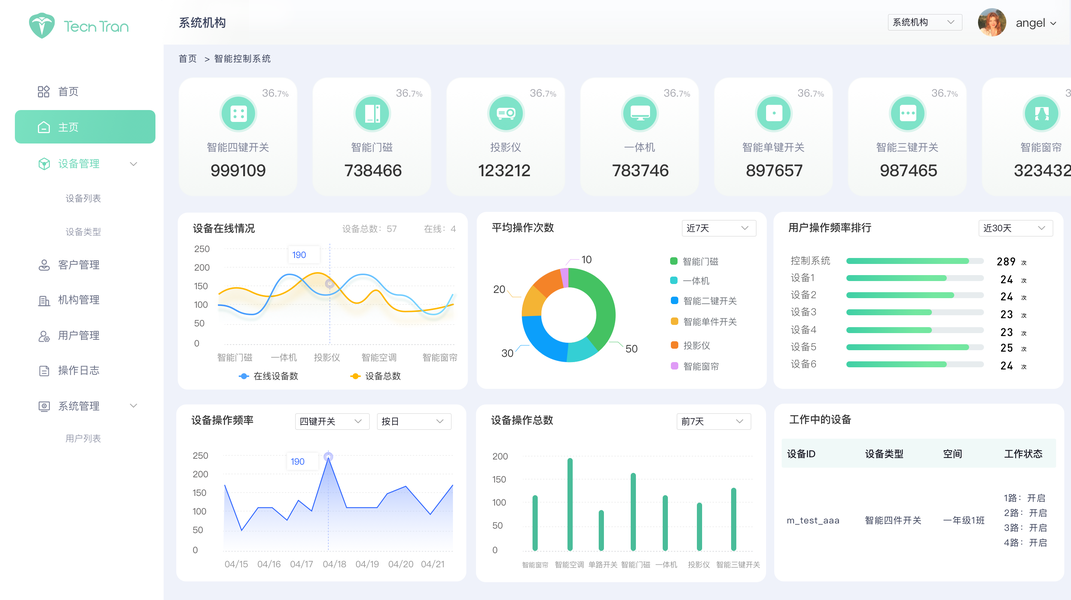This screenshot has width=1071, height=600.
Task: Click the 智能控制系统 breadcrumb
Action: coord(242,59)
